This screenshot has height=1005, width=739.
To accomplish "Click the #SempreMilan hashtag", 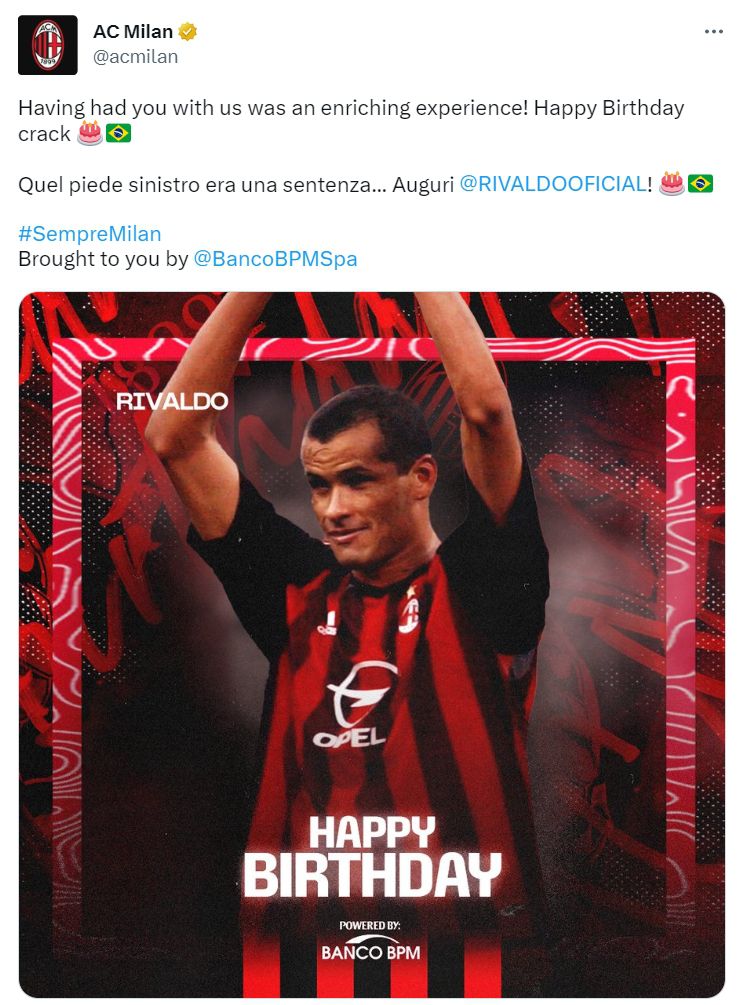I will [90, 234].
